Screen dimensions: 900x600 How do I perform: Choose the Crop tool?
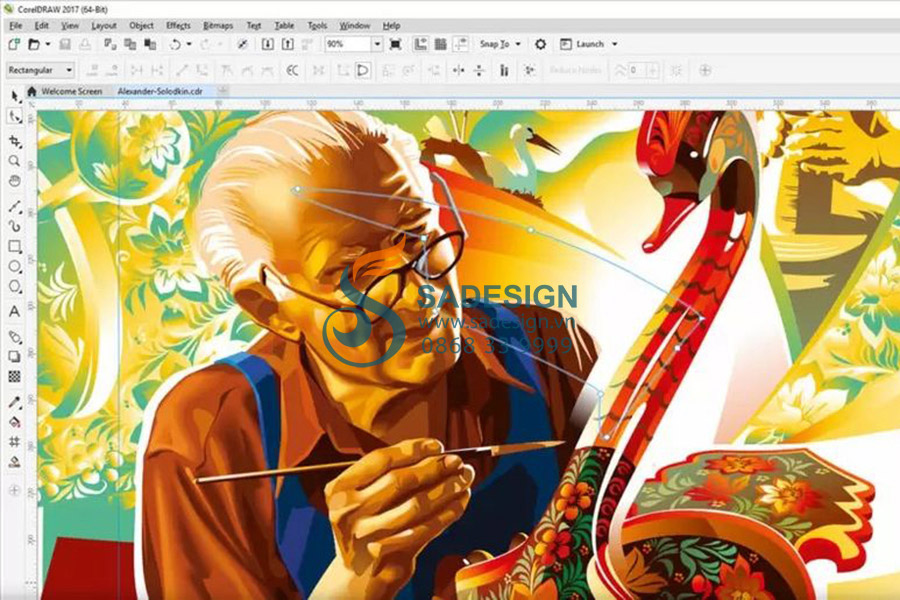point(15,141)
